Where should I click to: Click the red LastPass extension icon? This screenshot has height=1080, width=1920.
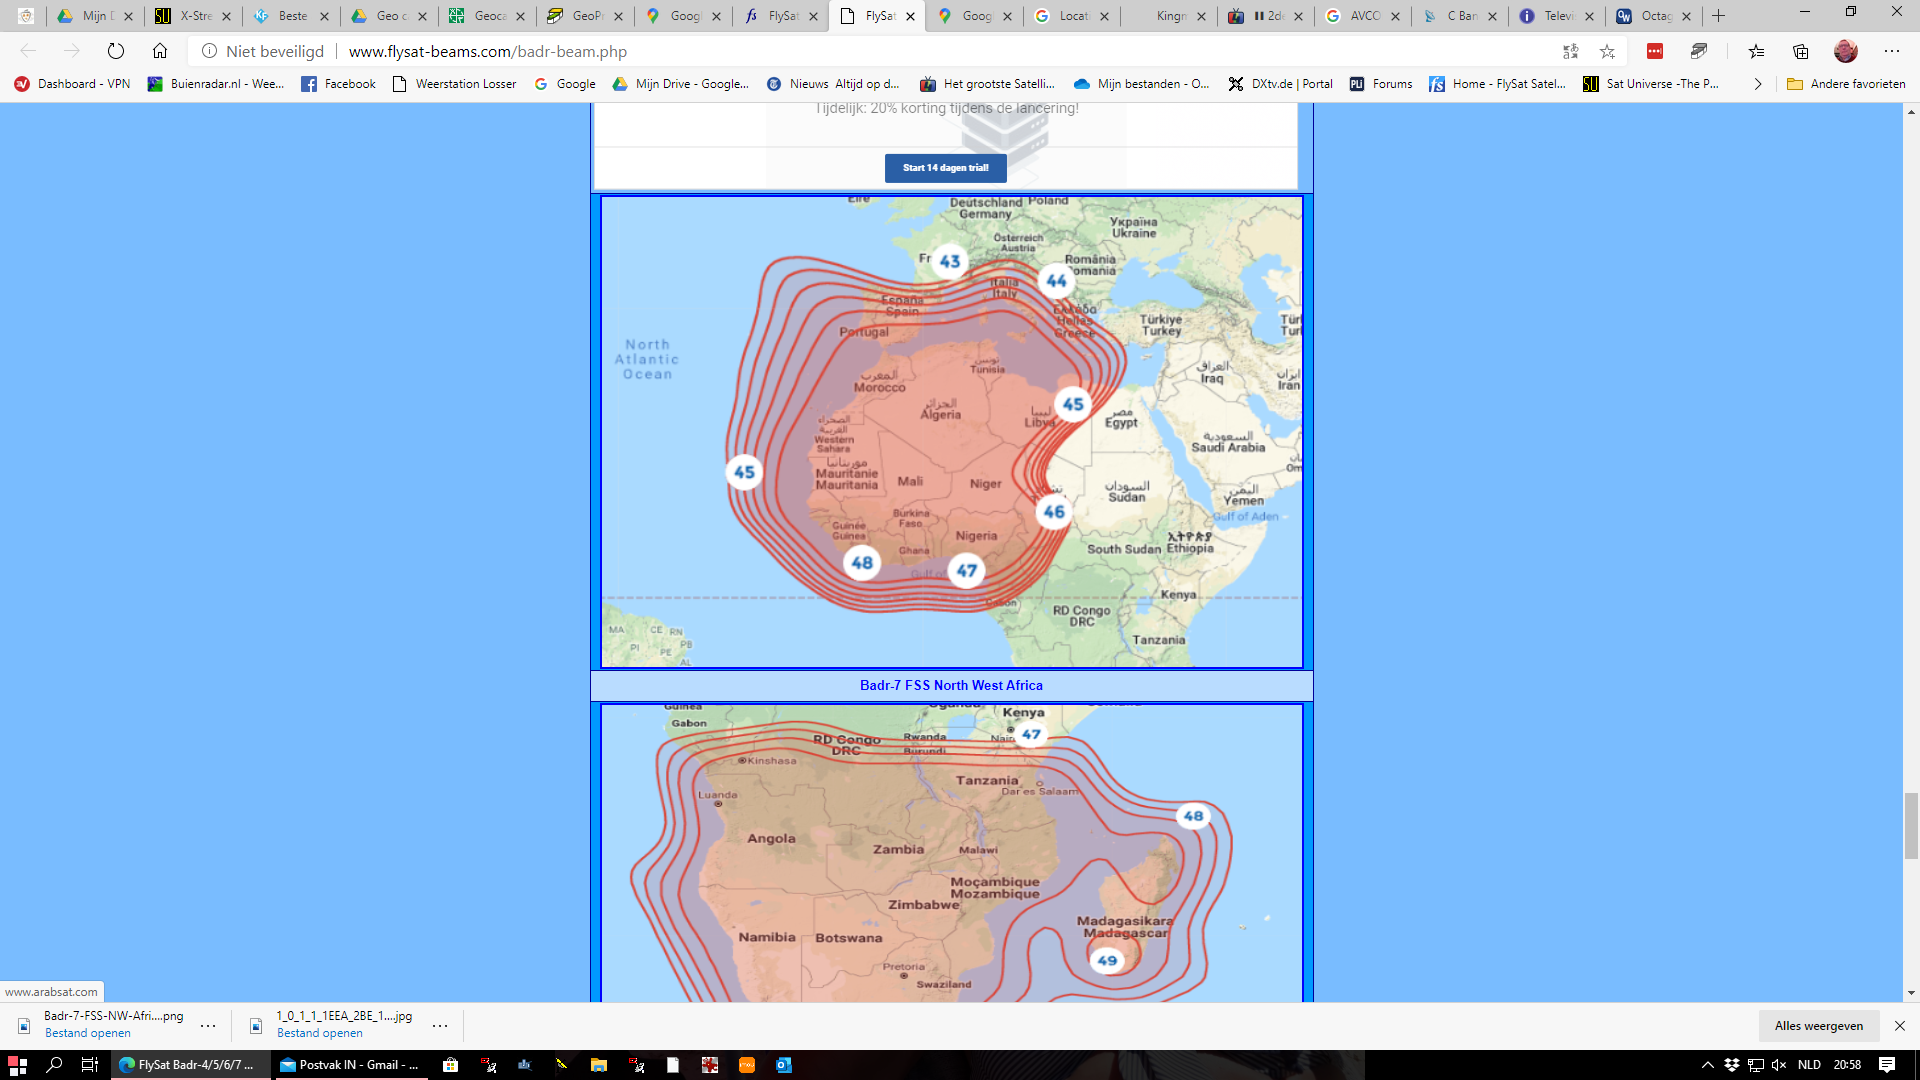tap(1655, 51)
